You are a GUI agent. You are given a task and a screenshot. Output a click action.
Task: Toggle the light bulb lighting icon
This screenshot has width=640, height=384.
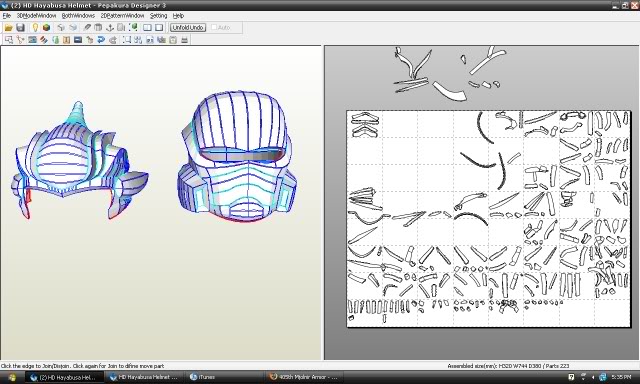[x=35, y=27]
